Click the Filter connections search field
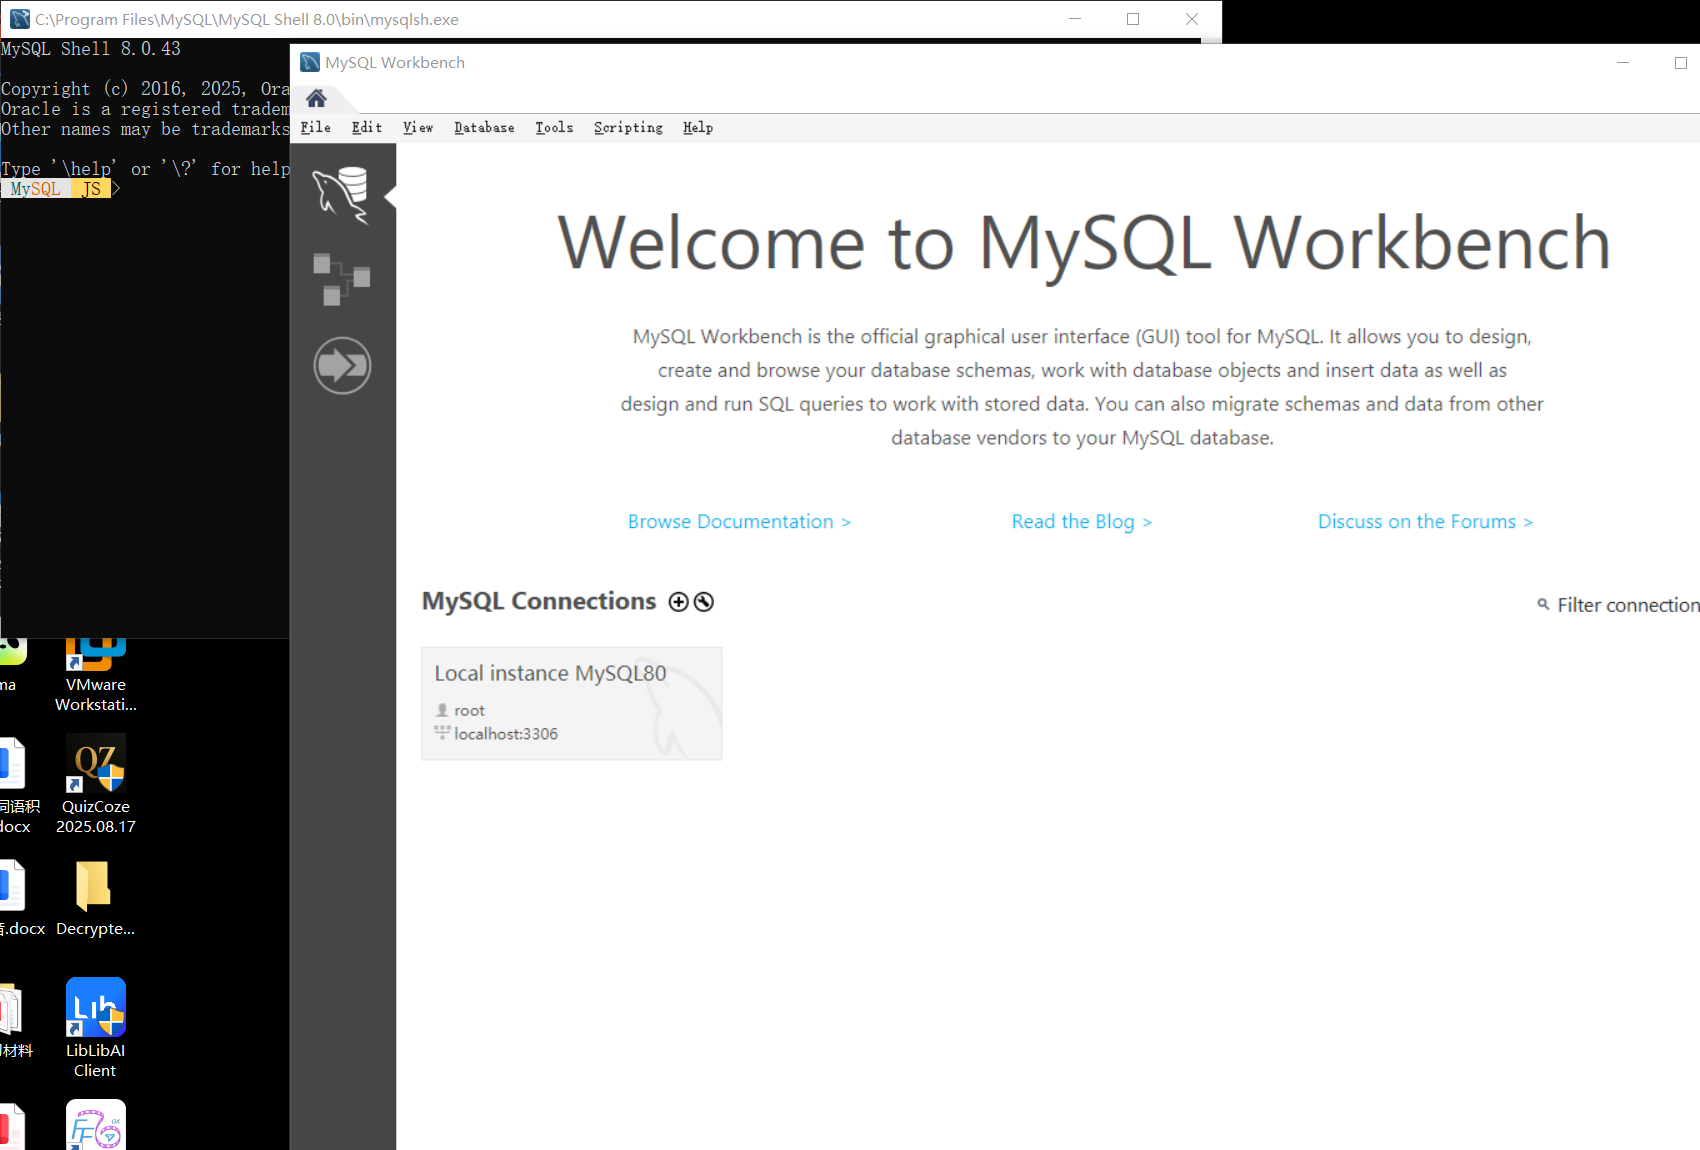This screenshot has width=1700, height=1150. pyautogui.click(x=1627, y=605)
